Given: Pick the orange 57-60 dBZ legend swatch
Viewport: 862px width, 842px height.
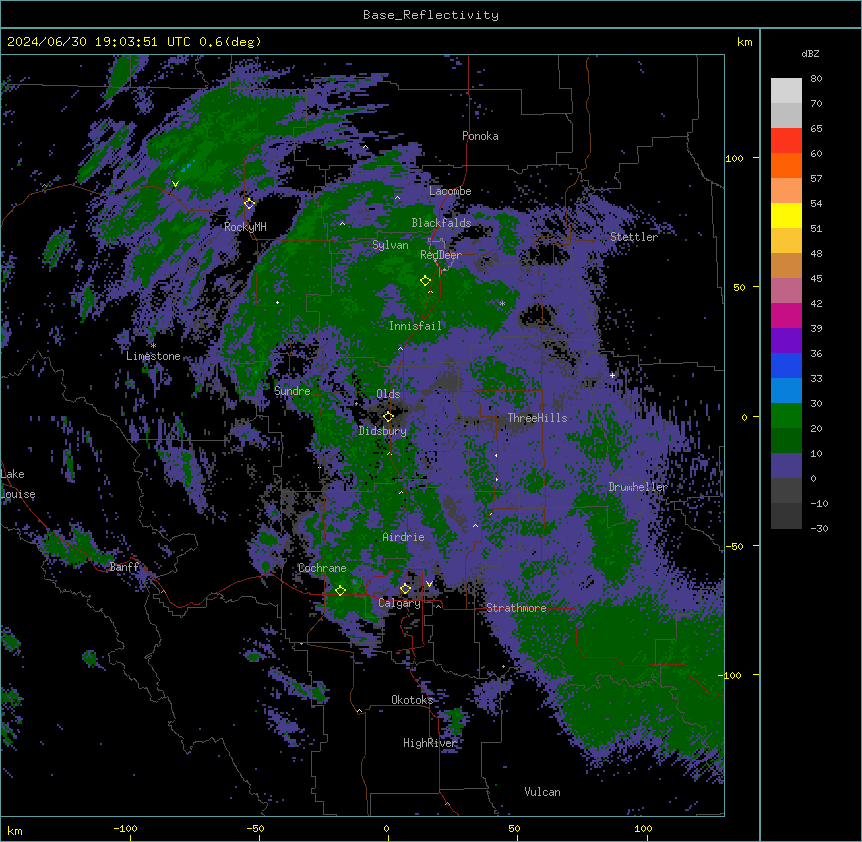Looking at the screenshot, I should [x=786, y=165].
